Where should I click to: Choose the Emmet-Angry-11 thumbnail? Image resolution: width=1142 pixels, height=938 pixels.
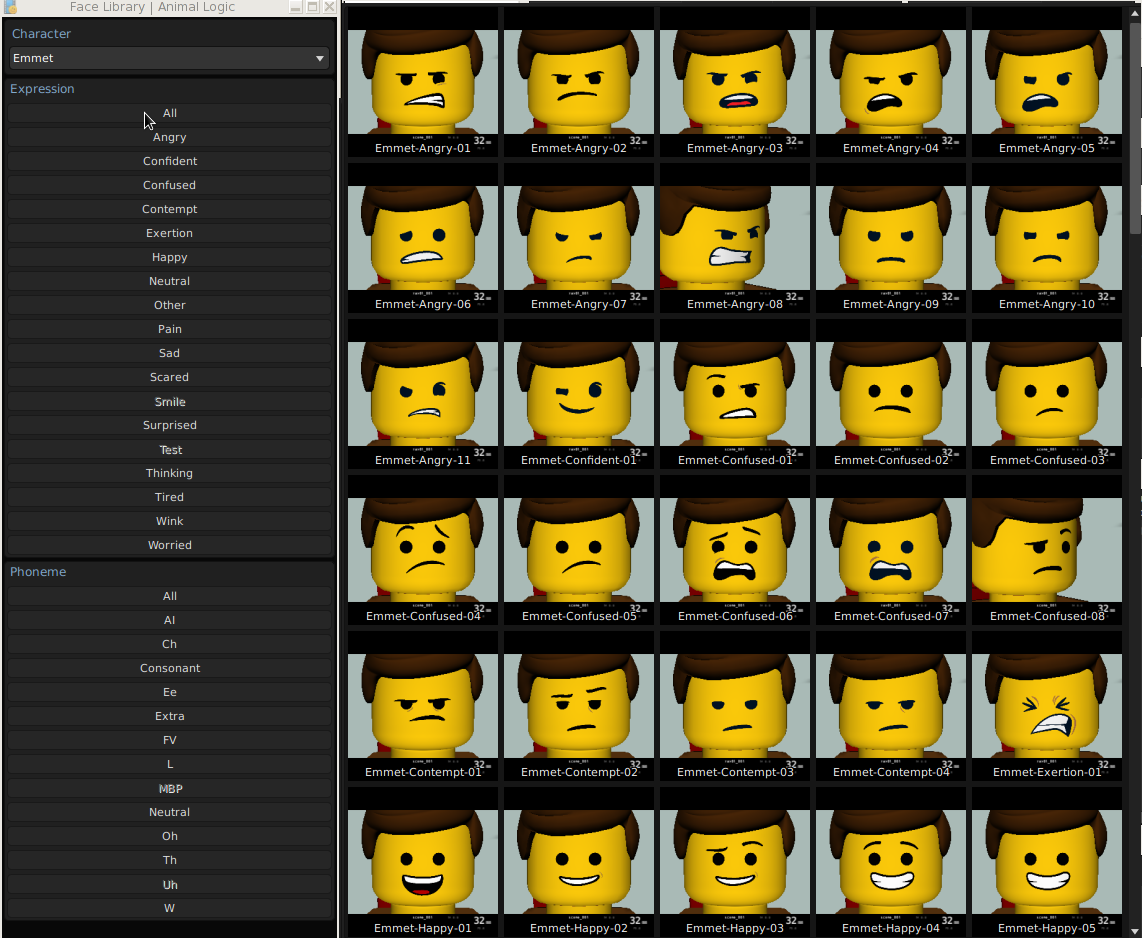422,394
